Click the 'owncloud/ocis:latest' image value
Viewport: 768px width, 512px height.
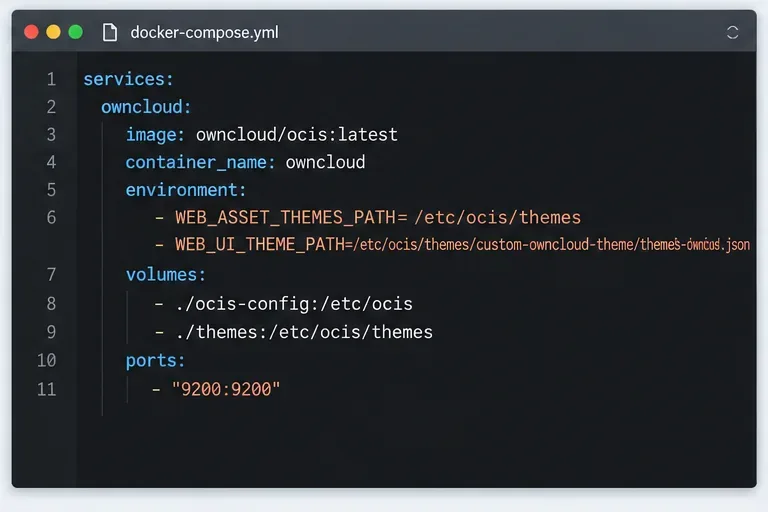pyautogui.click(x=297, y=134)
